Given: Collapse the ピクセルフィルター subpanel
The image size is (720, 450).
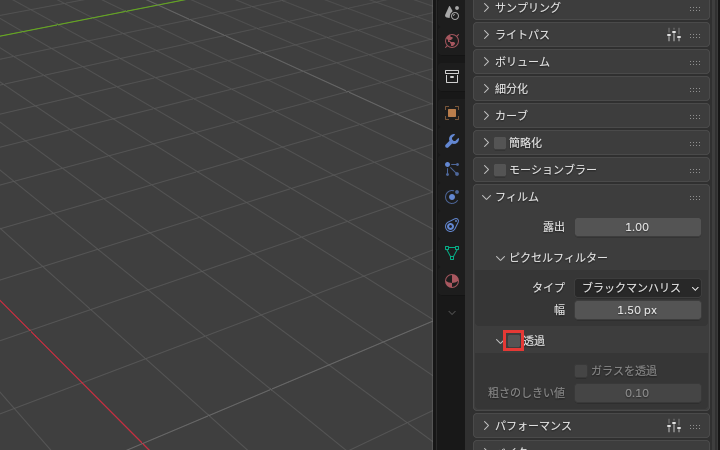Looking at the screenshot, I should point(500,258).
